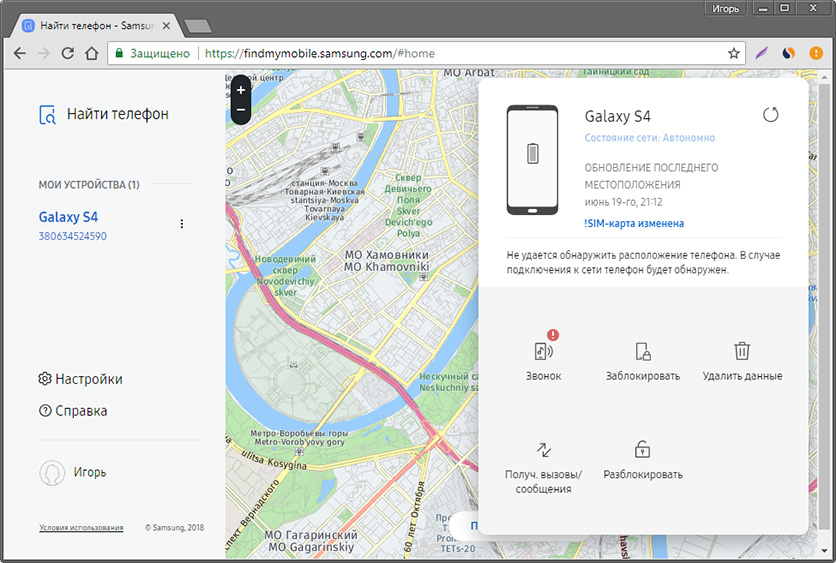
Task: Bookmark this page with the star
Action: [x=734, y=53]
